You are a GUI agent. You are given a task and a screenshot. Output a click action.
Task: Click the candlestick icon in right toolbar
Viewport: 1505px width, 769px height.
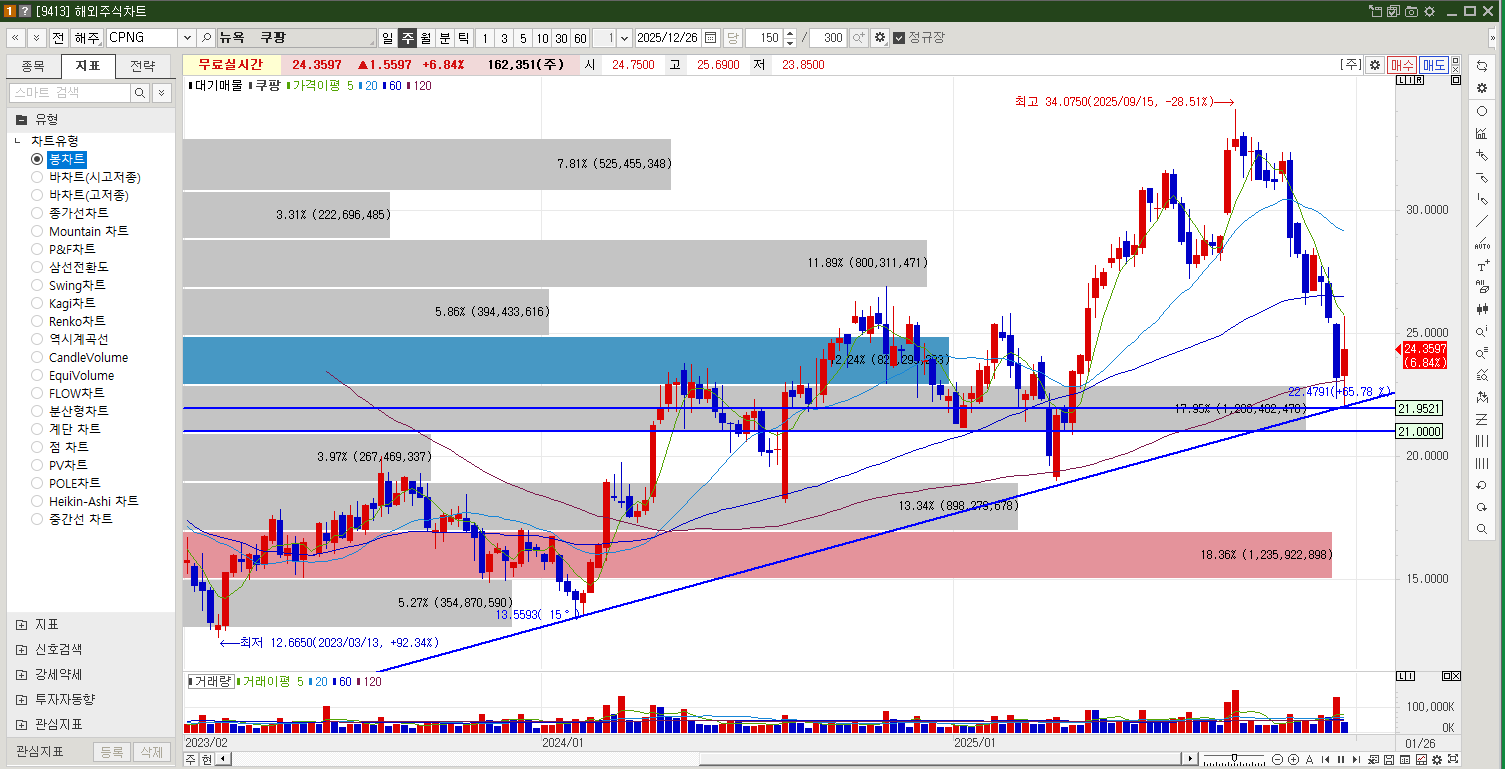click(x=1482, y=310)
